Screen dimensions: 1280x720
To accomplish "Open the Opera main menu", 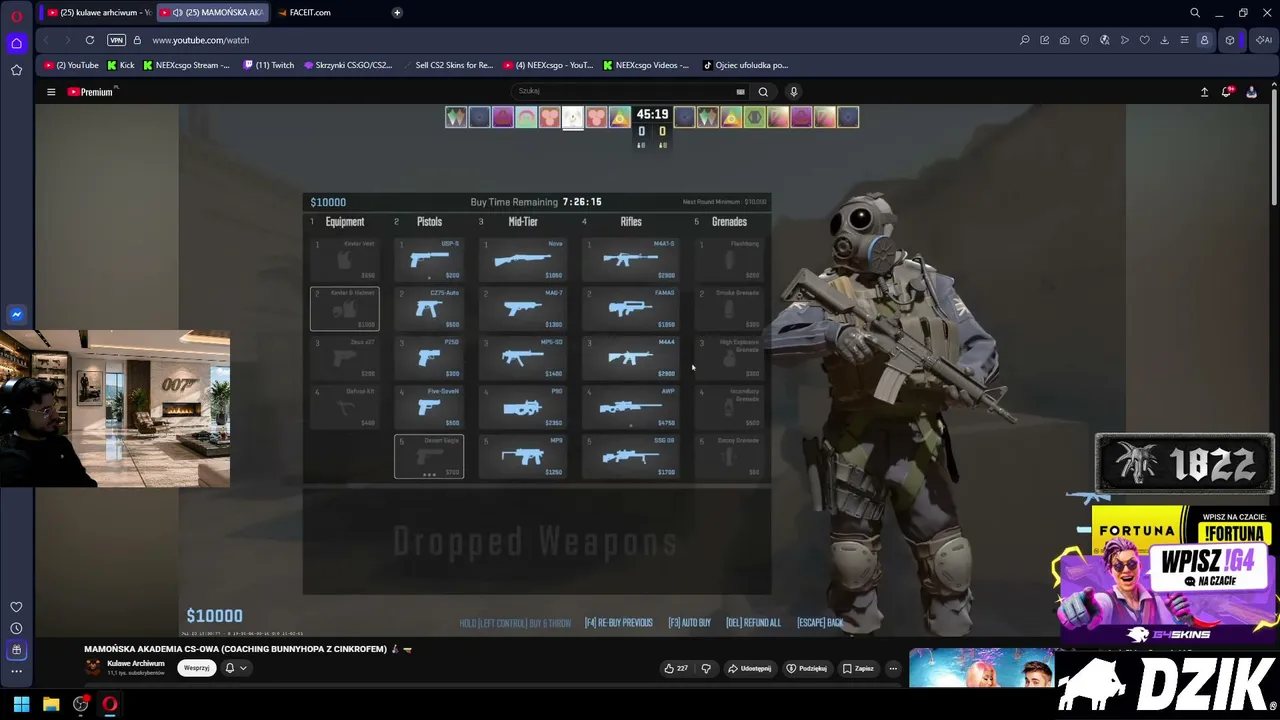I will pos(16,15).
